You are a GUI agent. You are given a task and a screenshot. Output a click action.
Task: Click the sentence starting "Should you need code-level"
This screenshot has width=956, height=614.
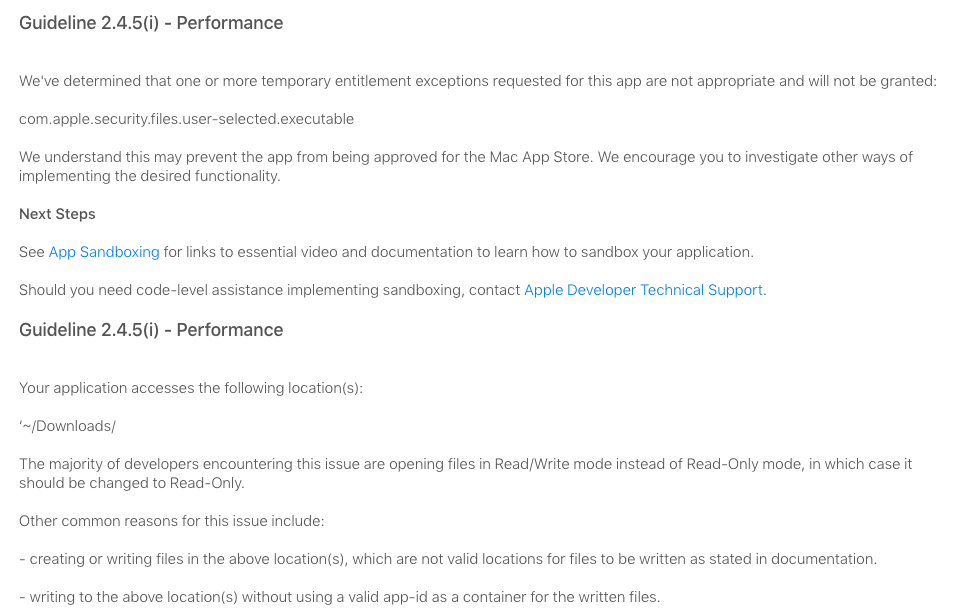pos(393,290)
